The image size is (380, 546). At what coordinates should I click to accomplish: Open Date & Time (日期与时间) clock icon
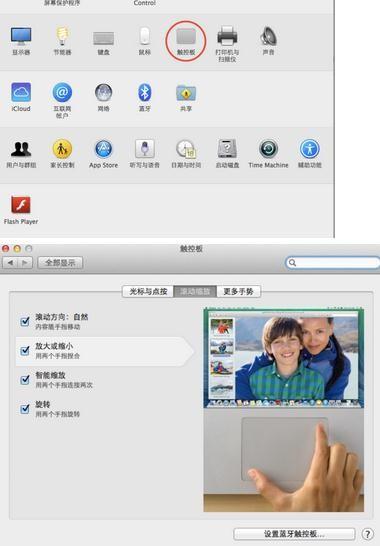(186, 149)
